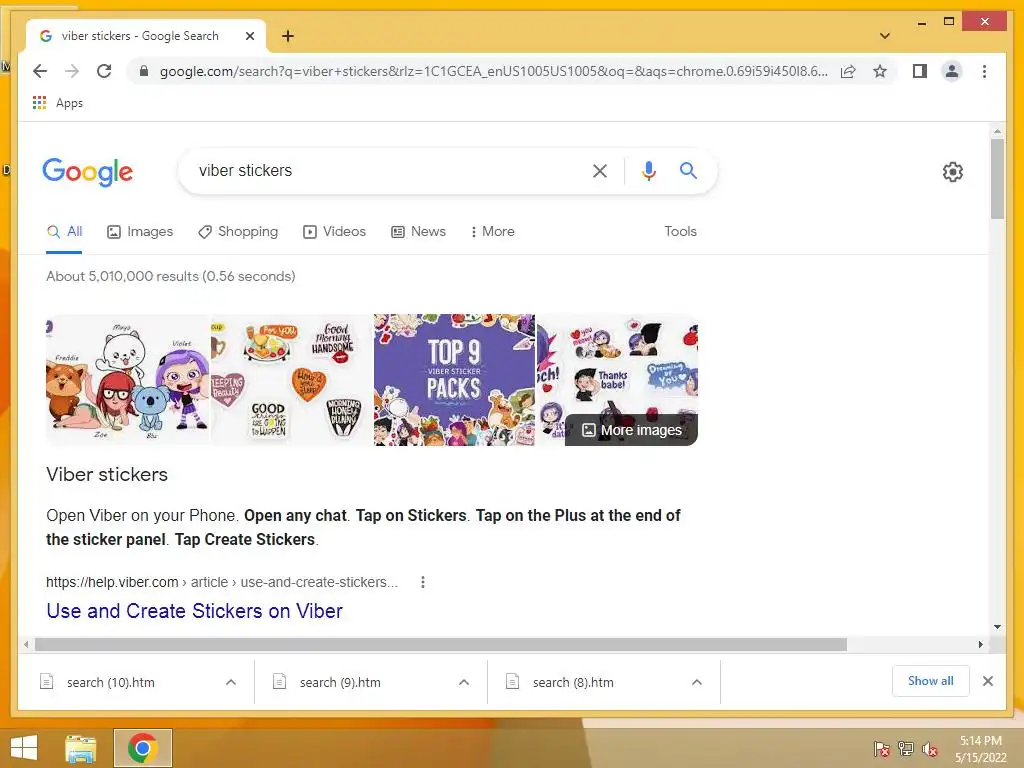This screenshot has width=1024, height=768.
Task: Open File Explorer from the taskbar
Action: [x=81, y=748]
